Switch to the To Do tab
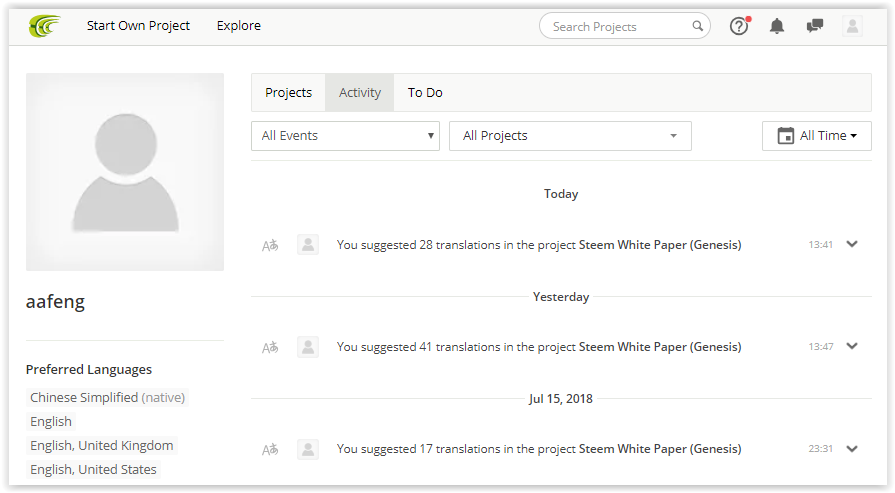Viewport: 895px width, 493px height. (425, 92)
